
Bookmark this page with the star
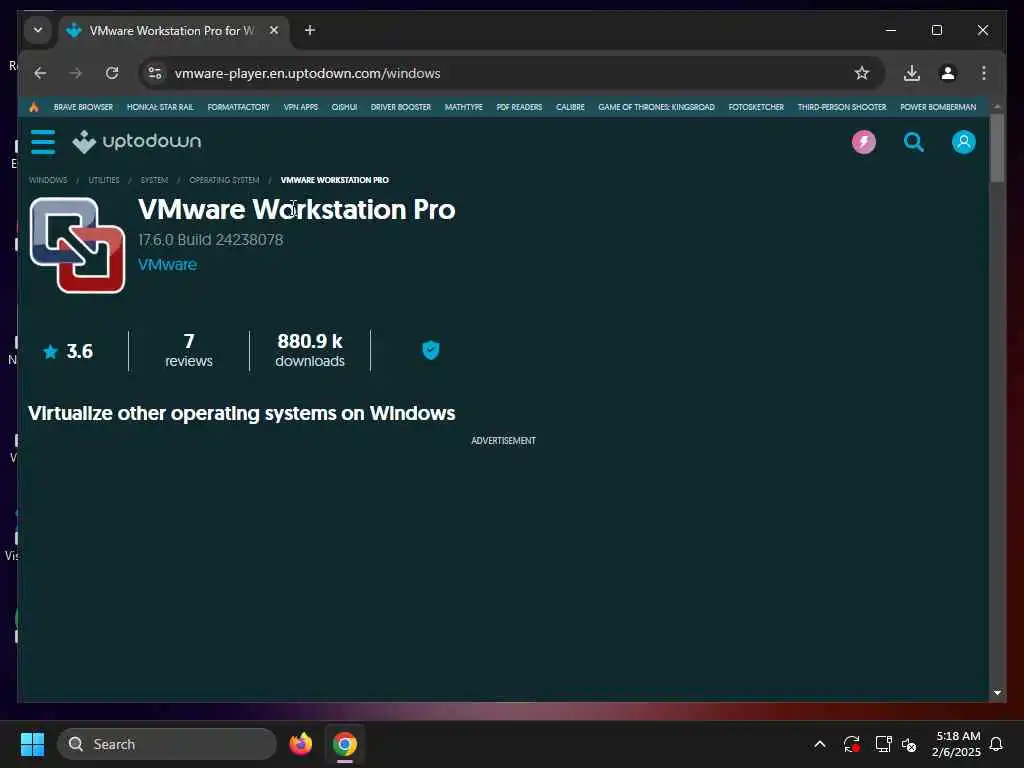(861, 73)
